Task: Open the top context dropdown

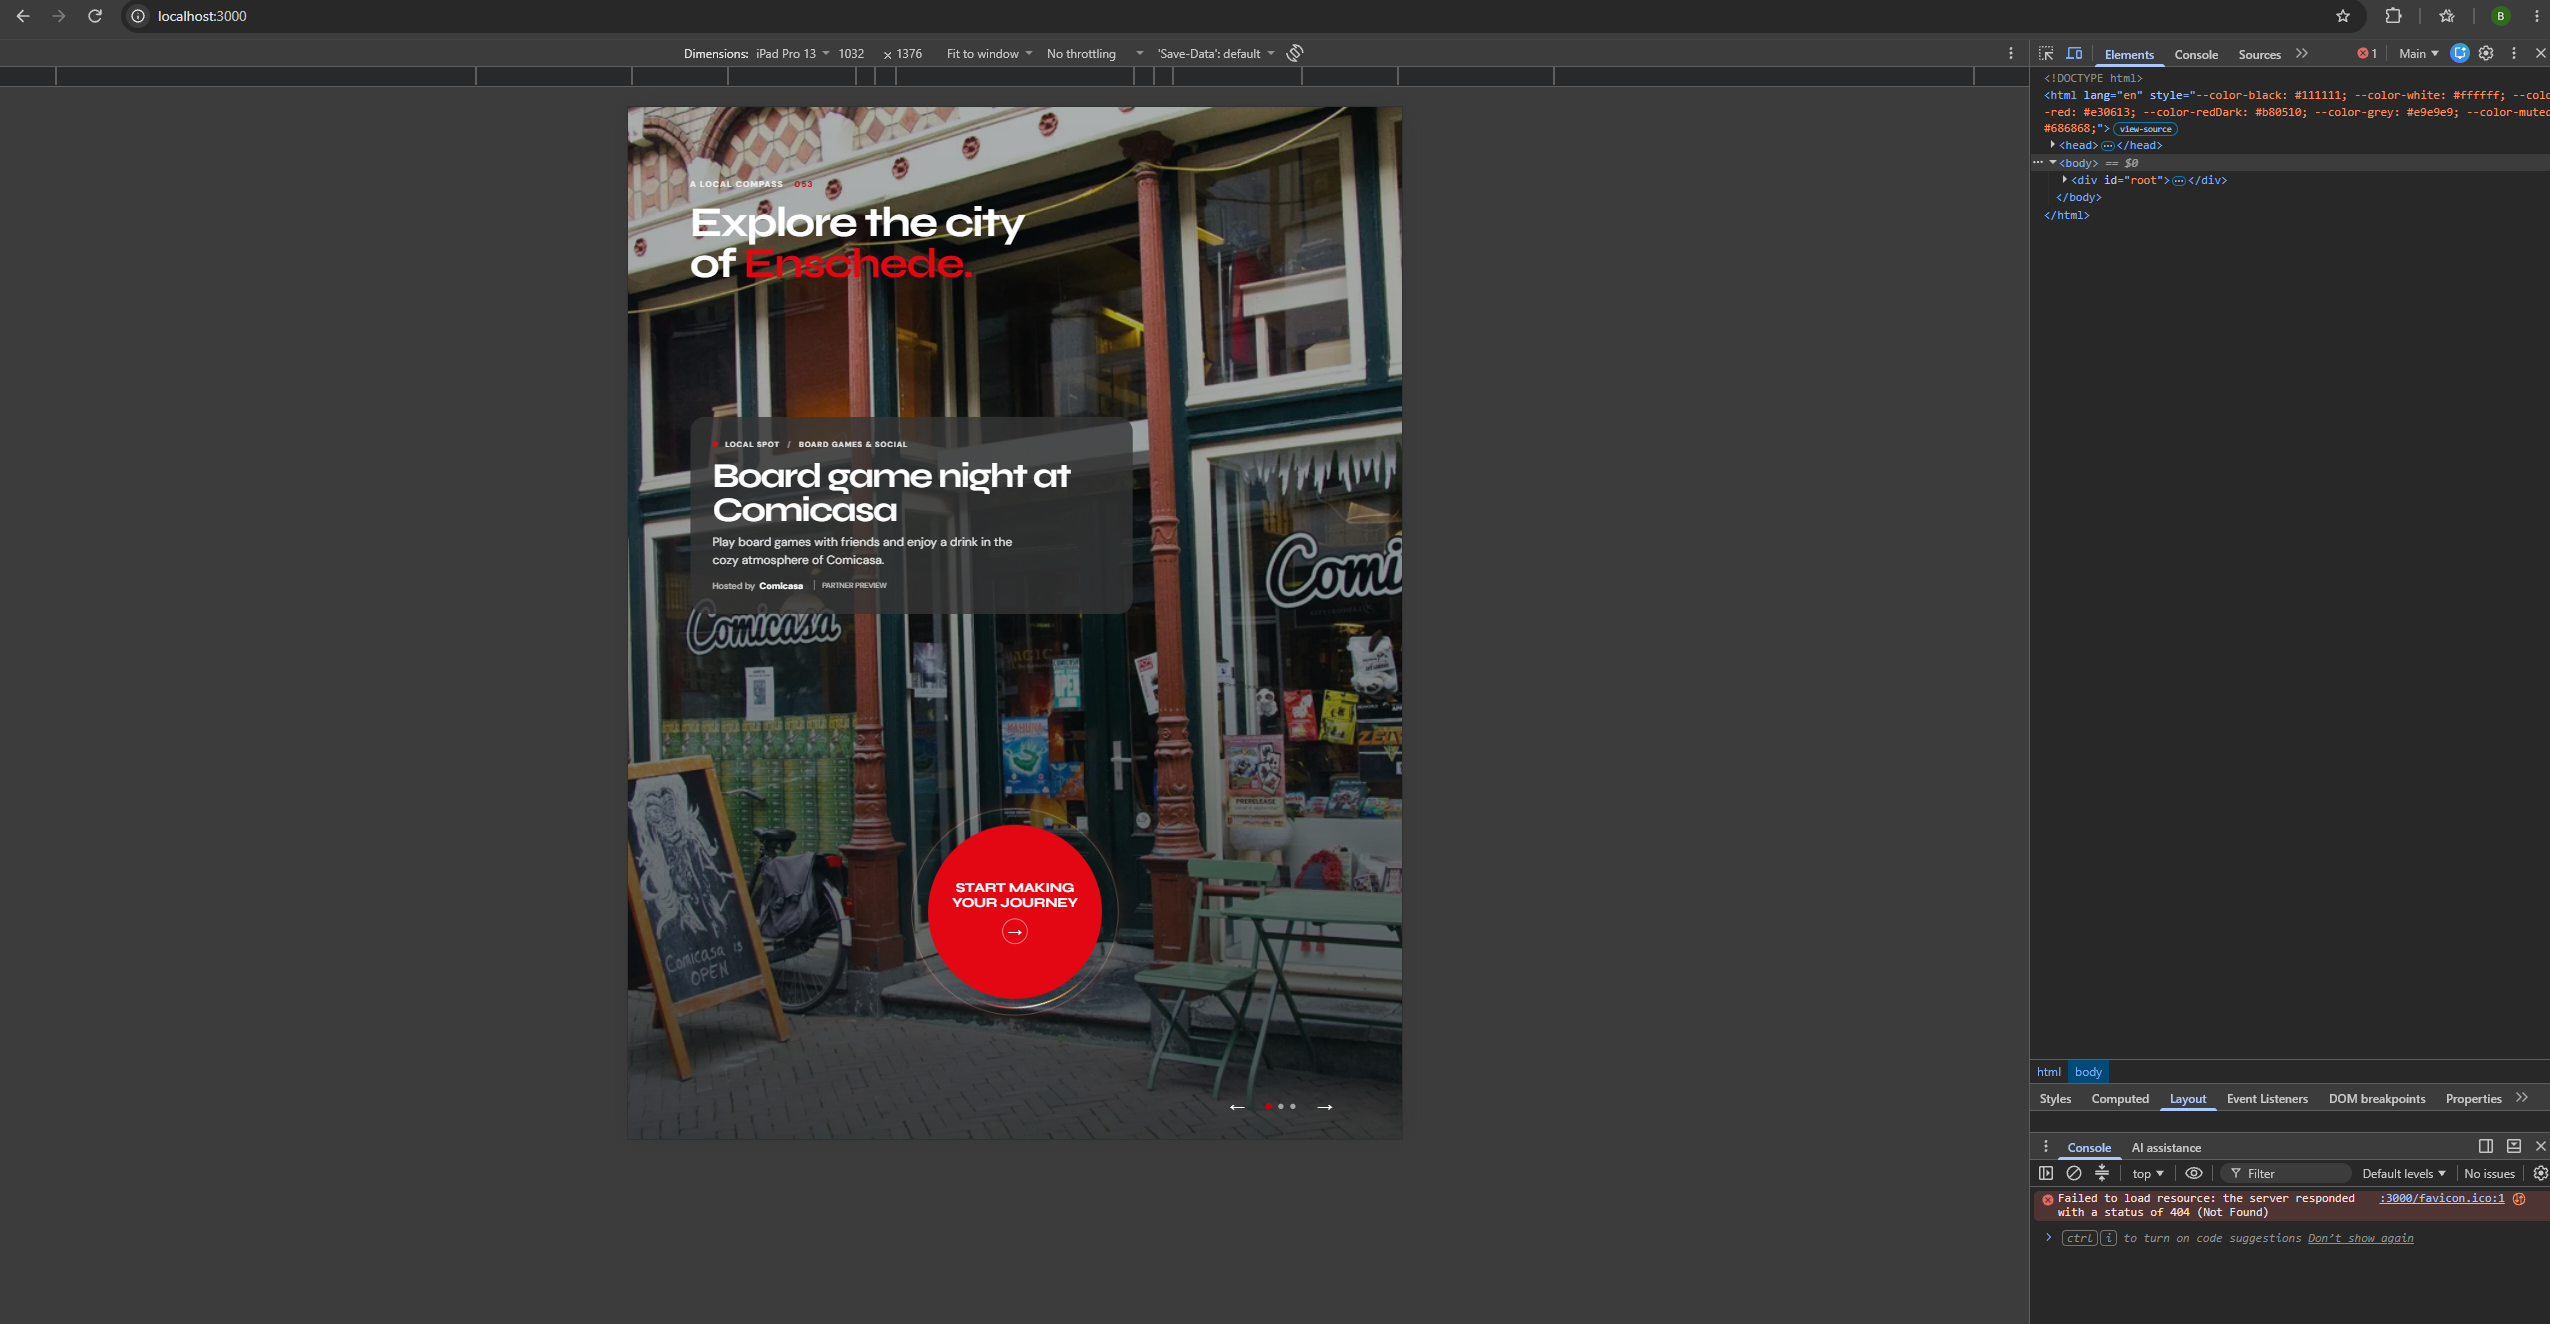Action: [2147, 1174]
